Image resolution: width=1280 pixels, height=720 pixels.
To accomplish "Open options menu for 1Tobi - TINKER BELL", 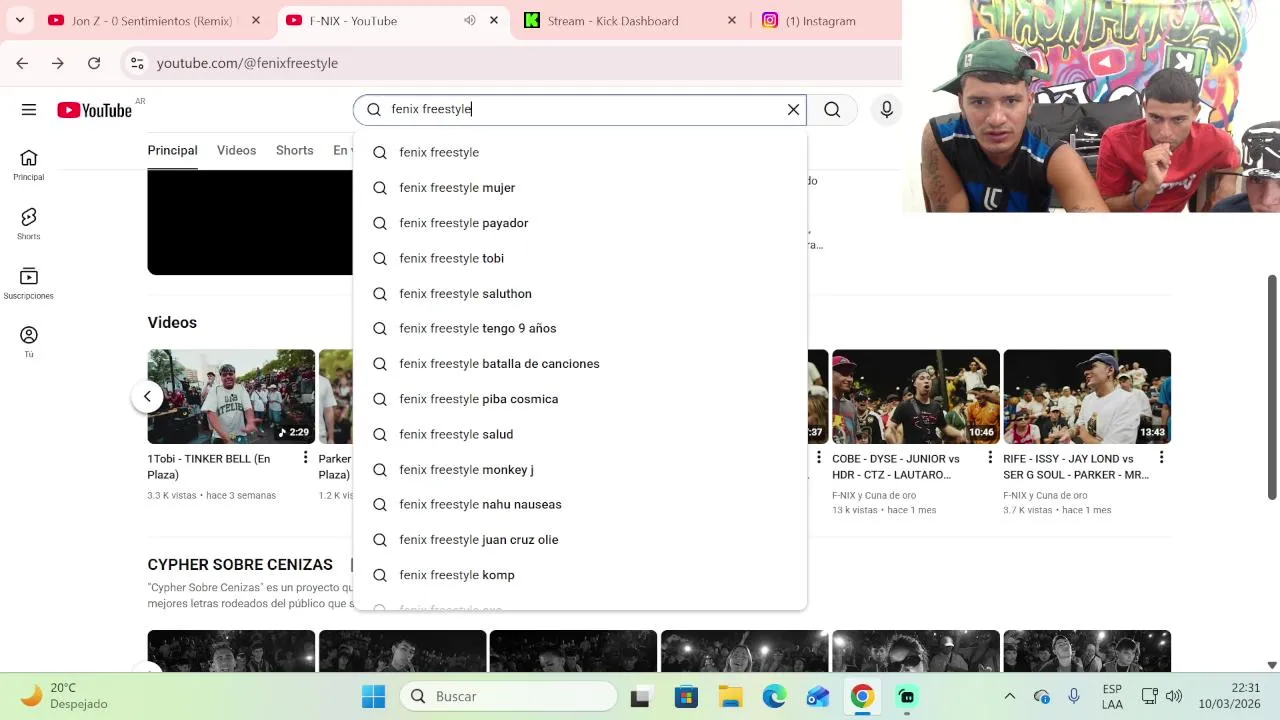I will pyautogui.click(x=305, y=458).
